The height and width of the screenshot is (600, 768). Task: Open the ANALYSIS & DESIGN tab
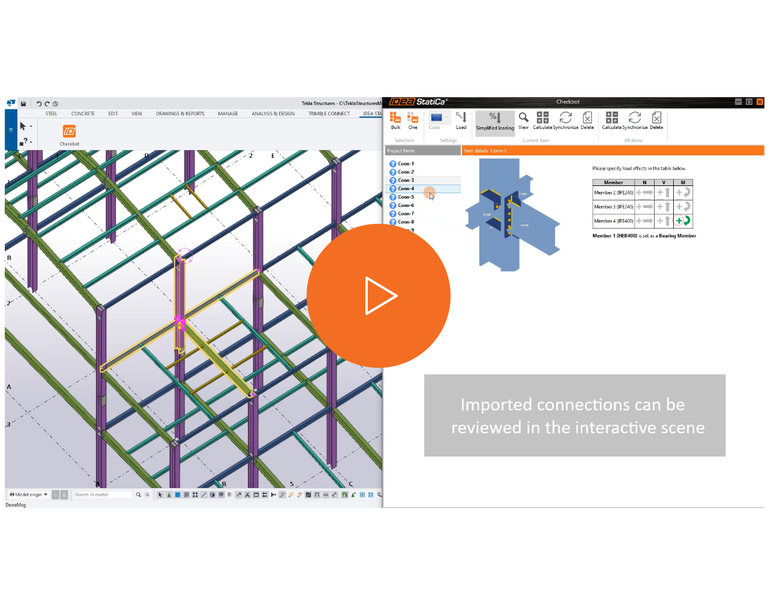pos(273,114)
